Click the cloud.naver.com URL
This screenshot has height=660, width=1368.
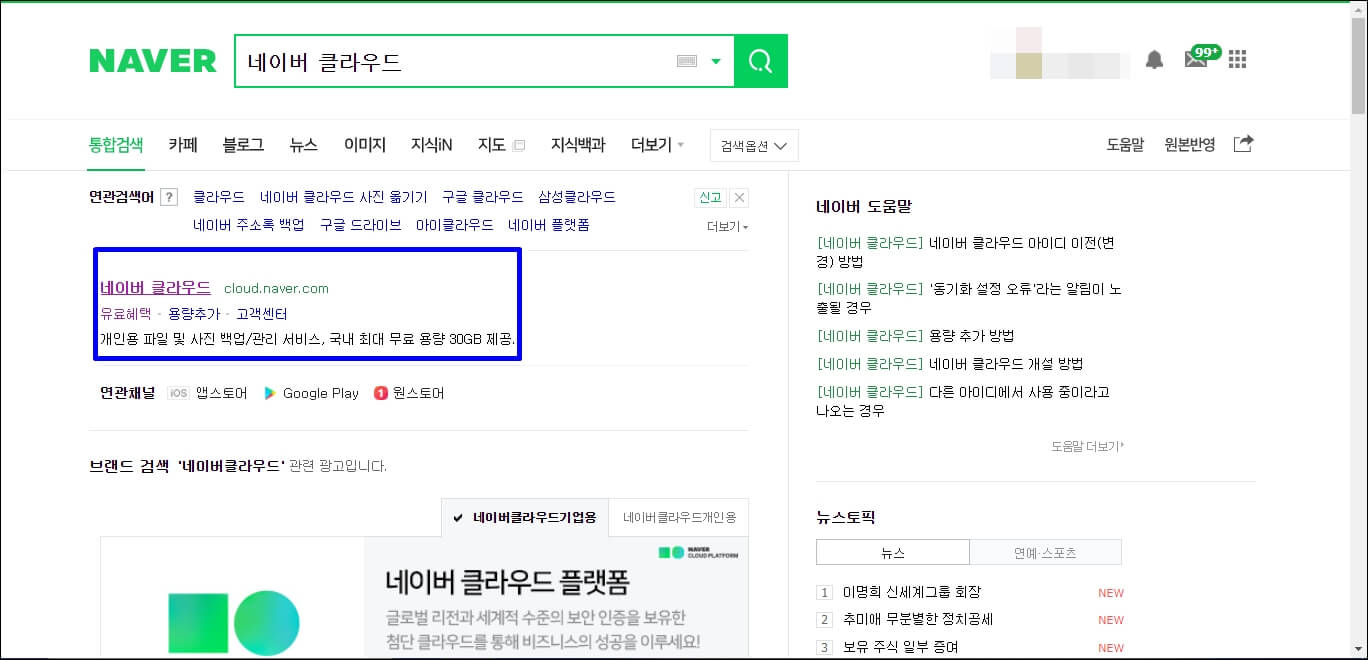pos(276,288)
